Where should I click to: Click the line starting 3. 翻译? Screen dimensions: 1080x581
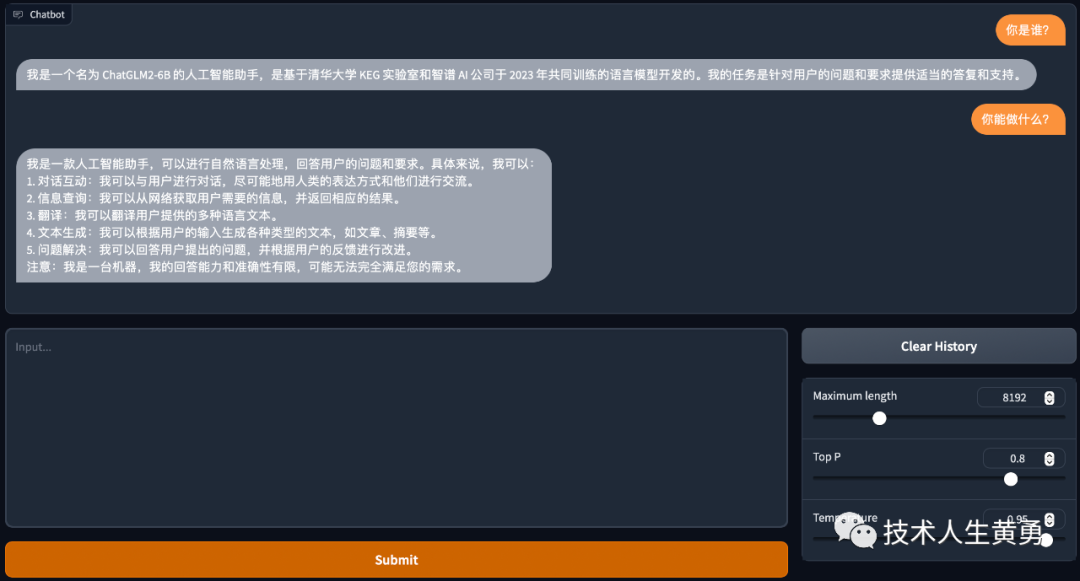click(153, 215)
